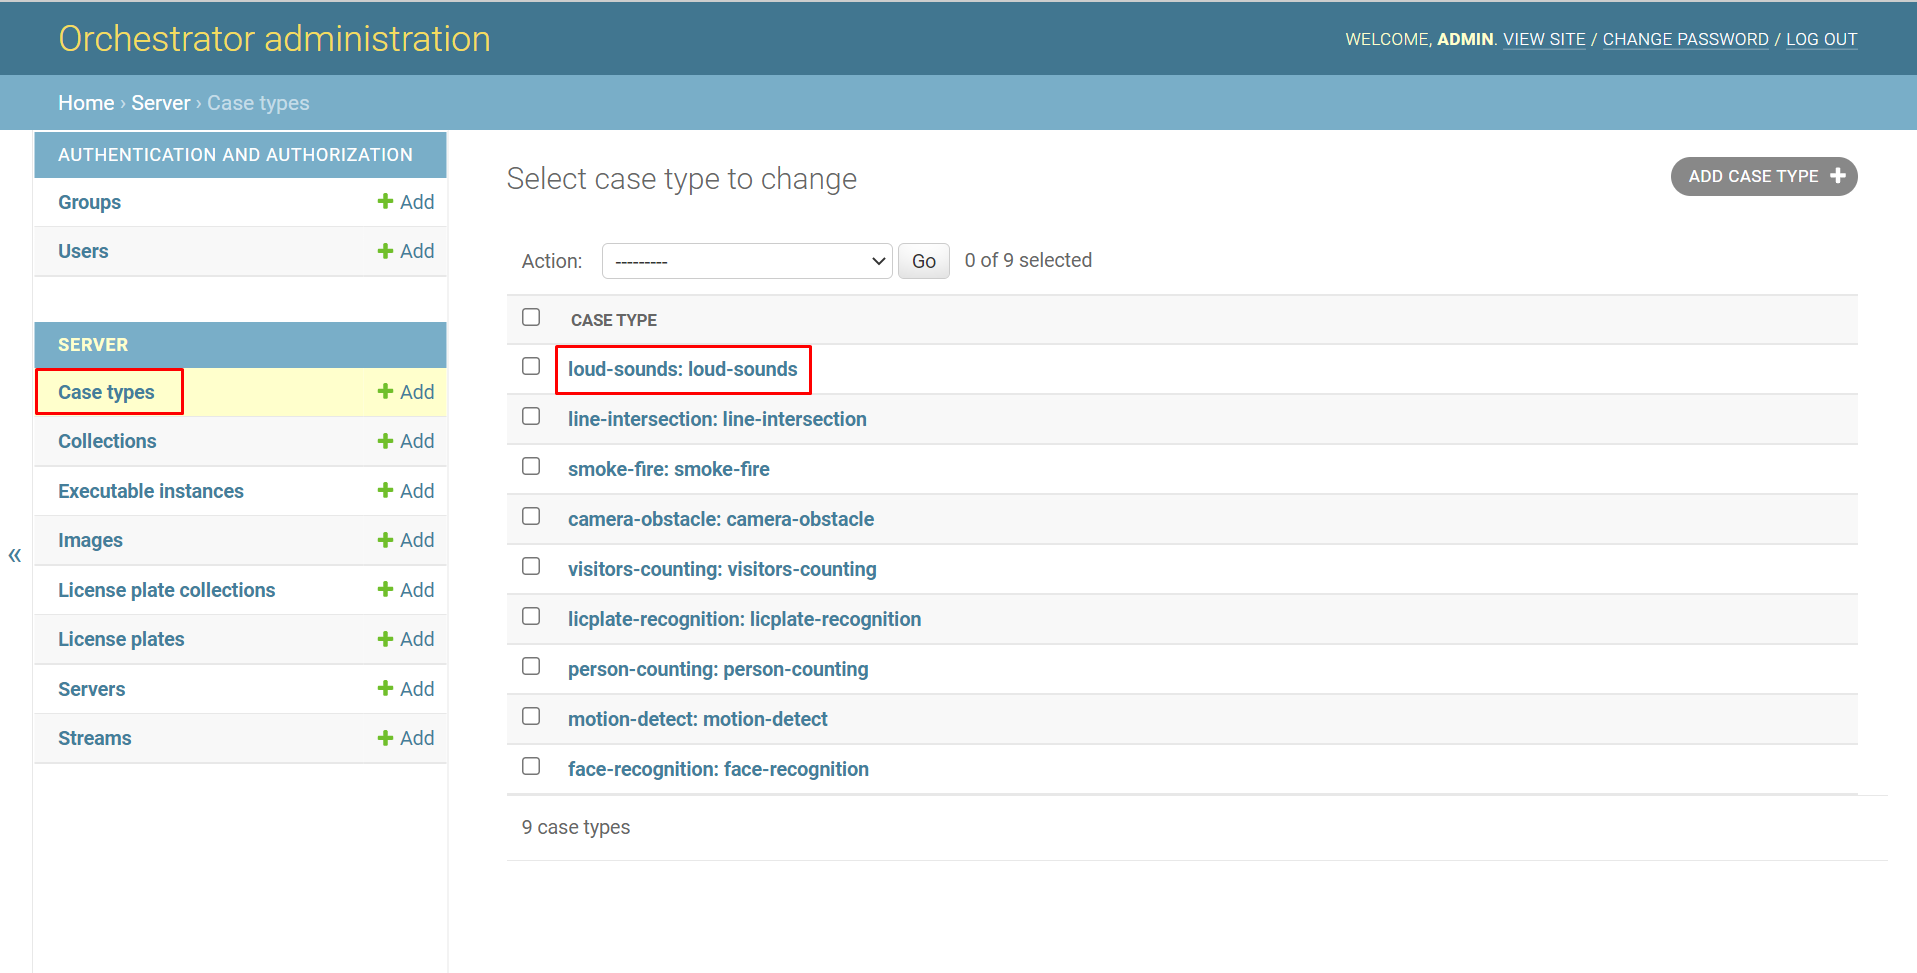Click the Go button next to Action
This screenshot has height=973, width=1917.
click(923, 261)
